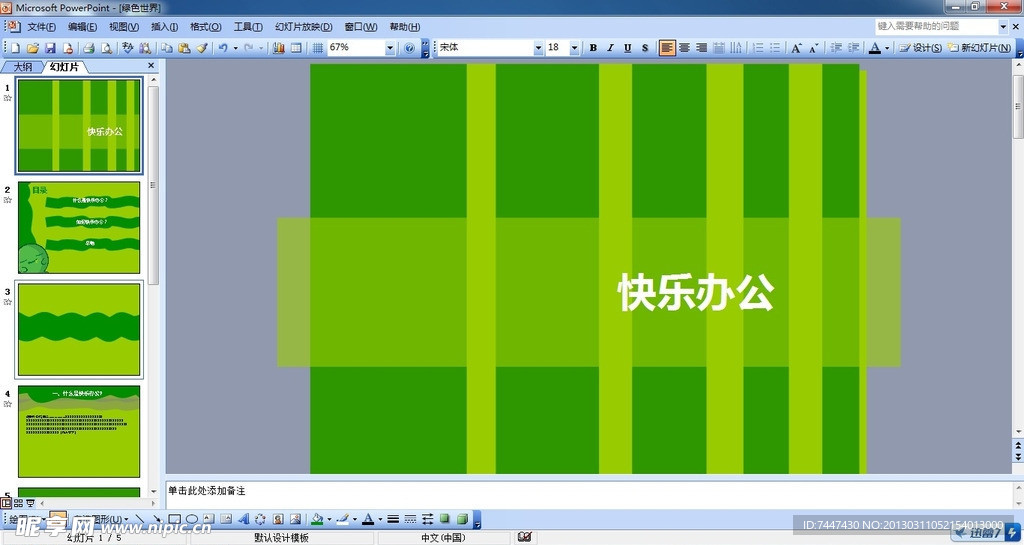Click the Undo arrow icon
The width and height of the screenshot is (1024, 545).
(223, 48)
